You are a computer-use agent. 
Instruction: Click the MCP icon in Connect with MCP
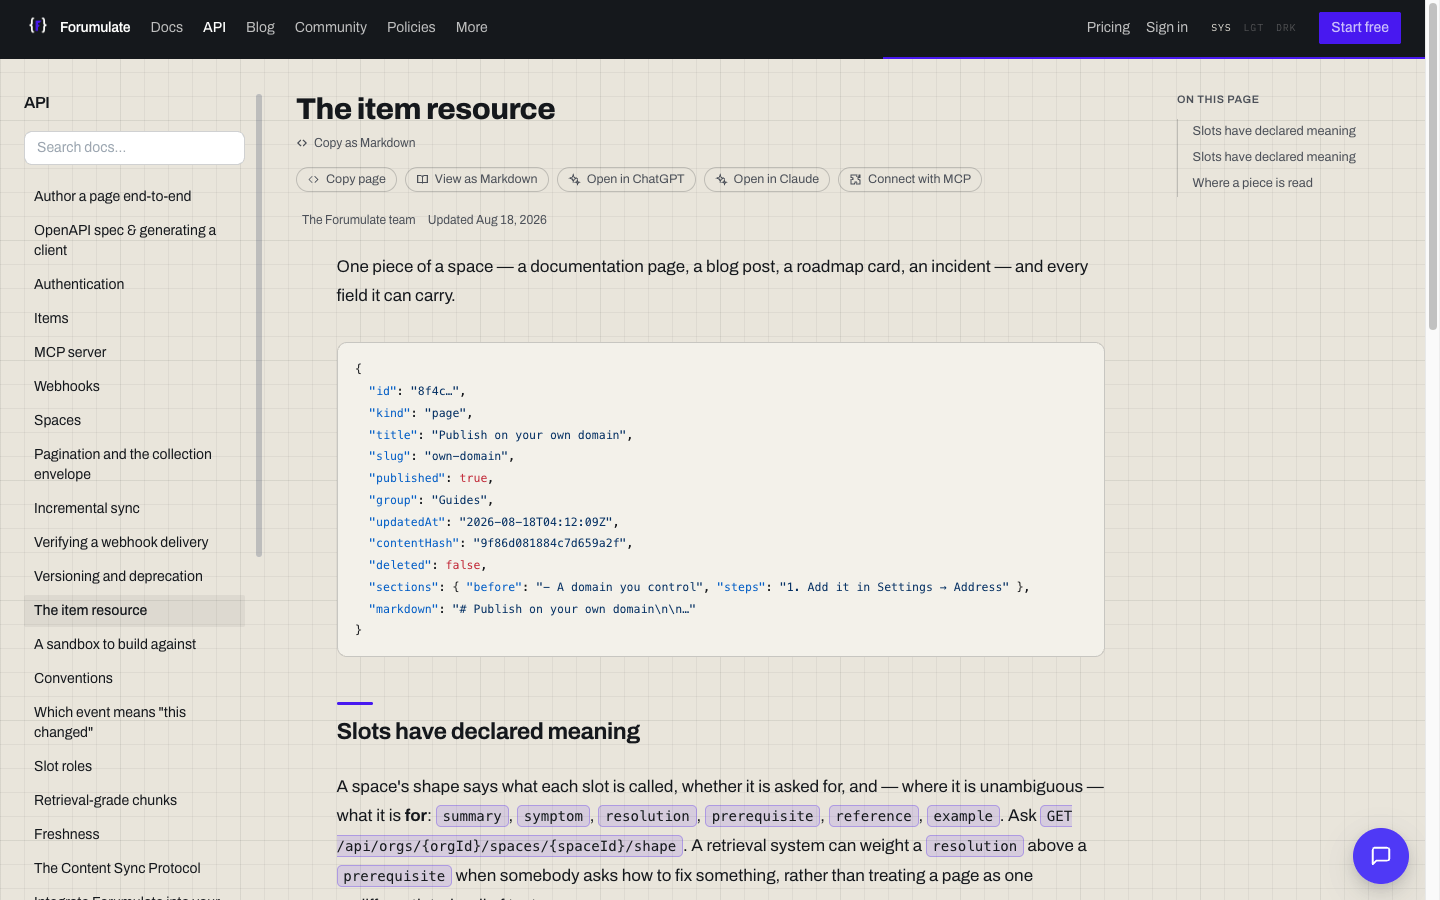pos(856,180)
